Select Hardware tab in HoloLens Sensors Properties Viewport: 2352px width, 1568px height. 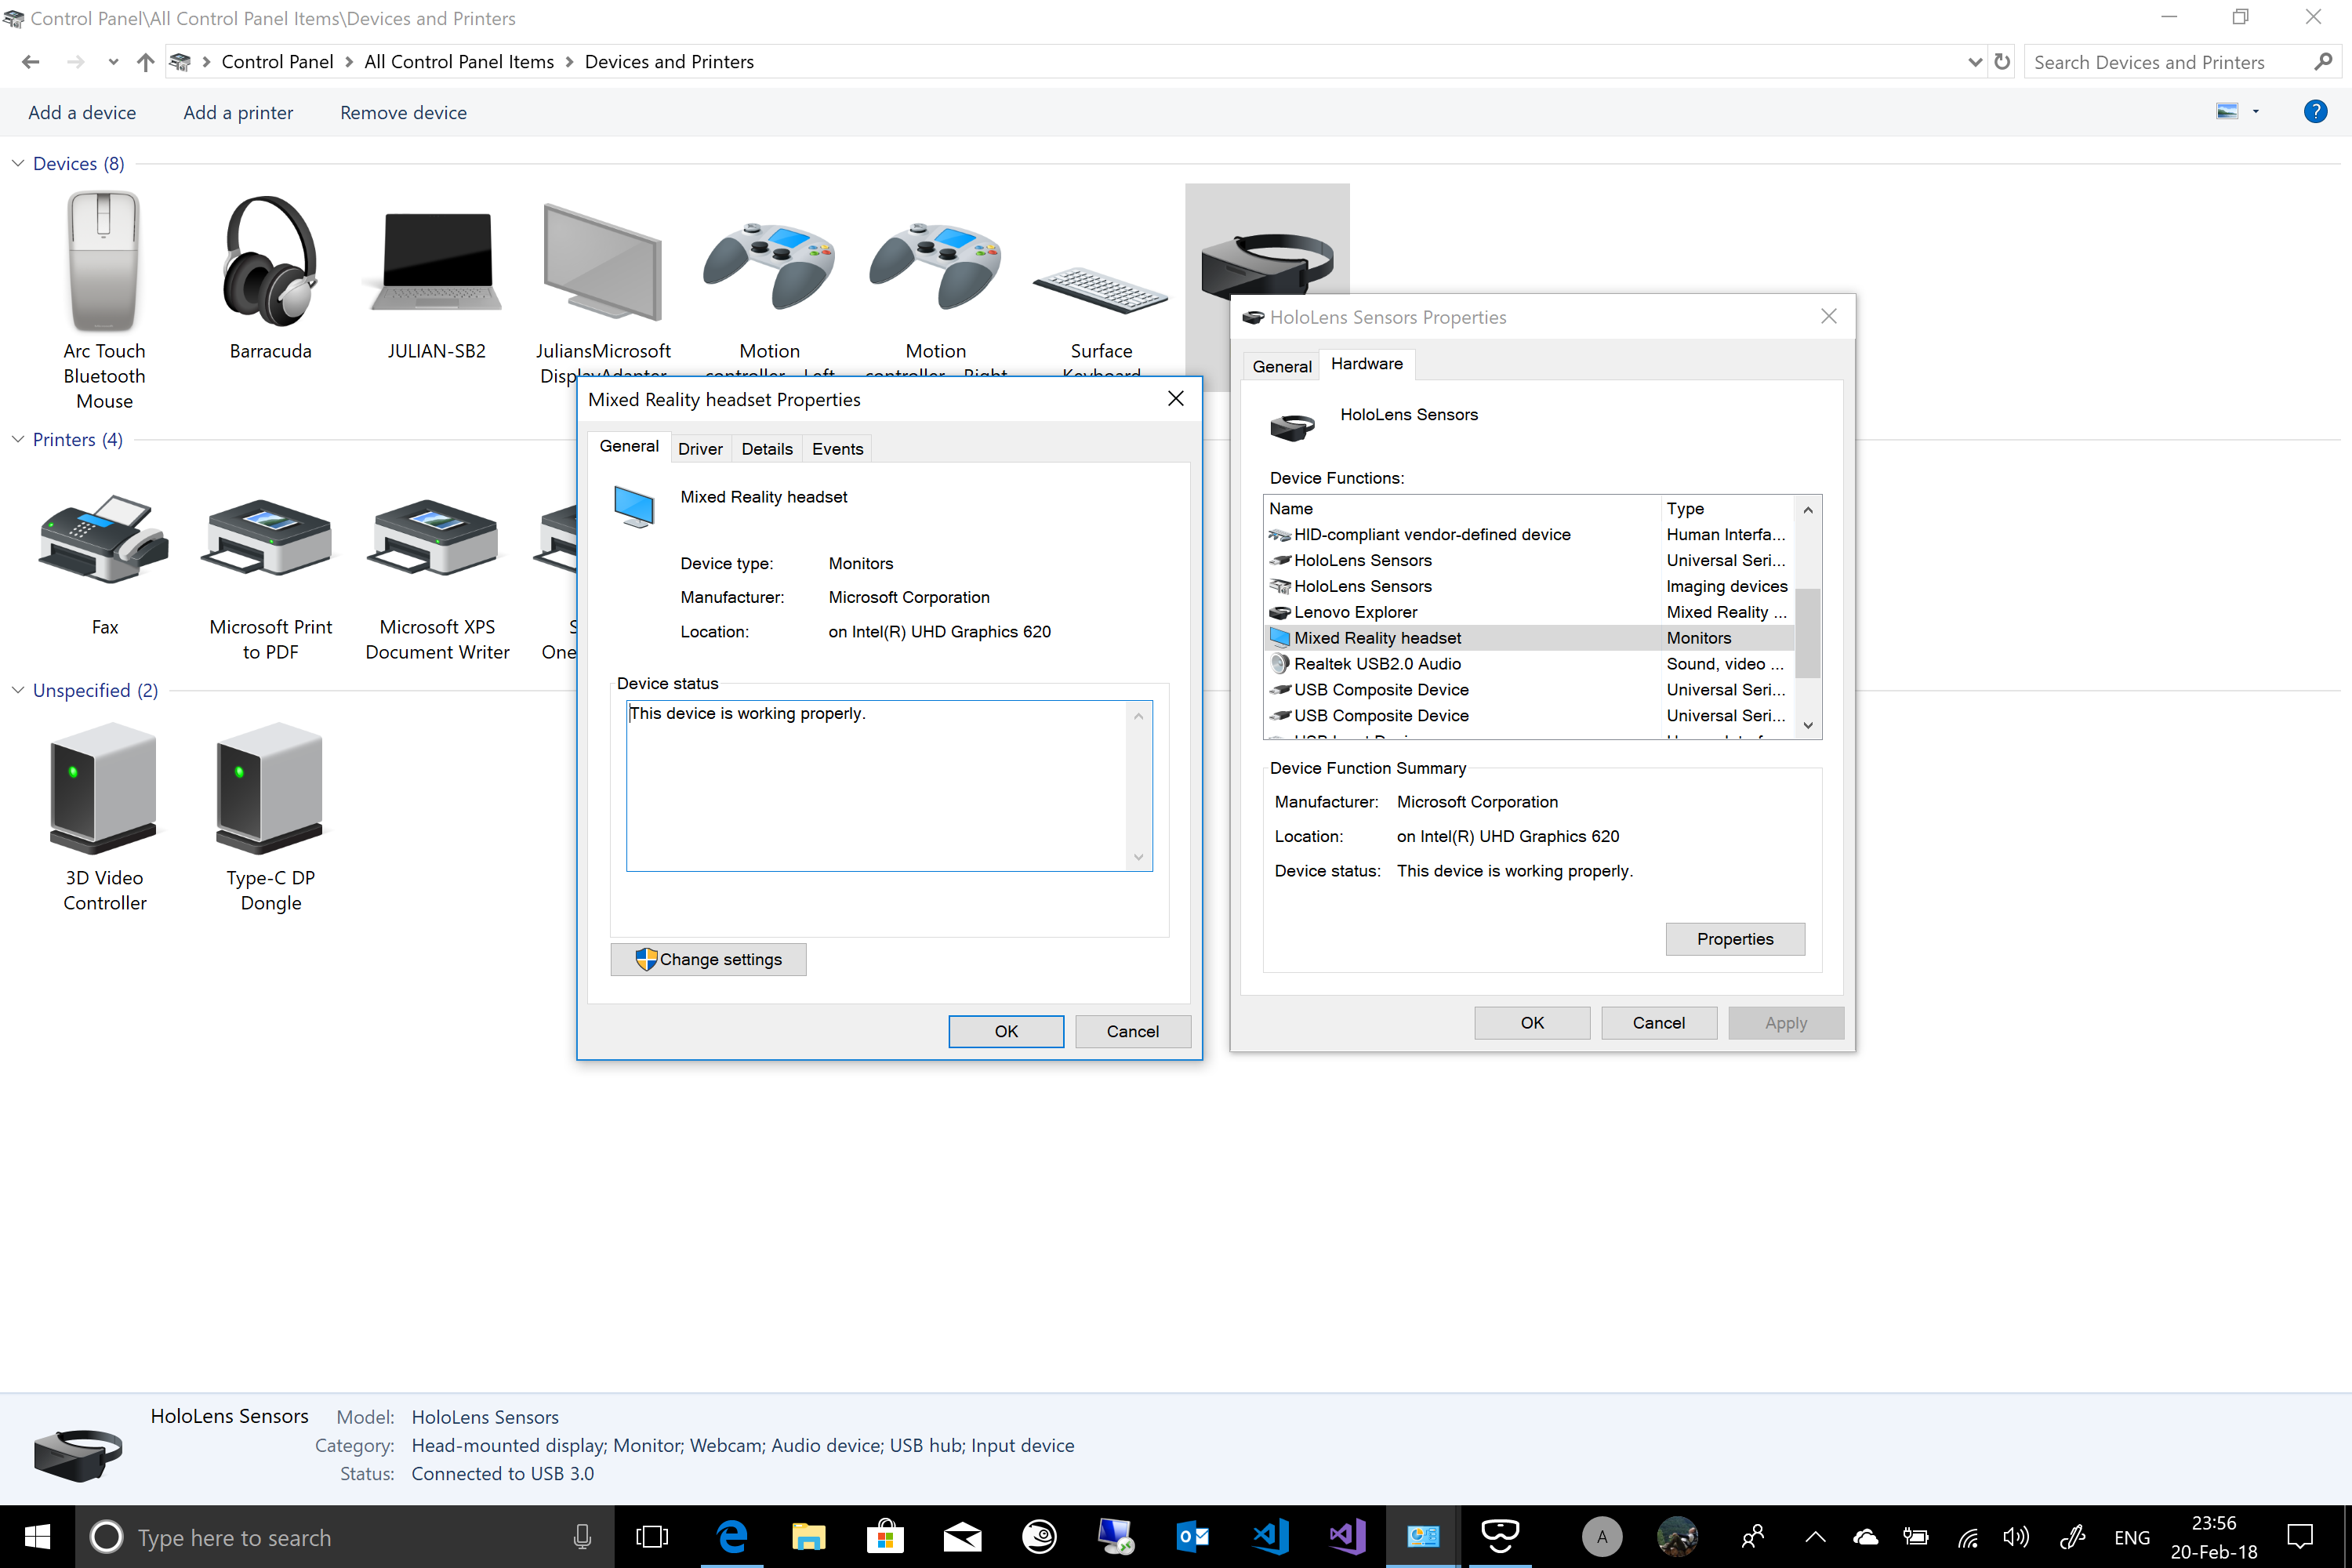click(1366, 364)
